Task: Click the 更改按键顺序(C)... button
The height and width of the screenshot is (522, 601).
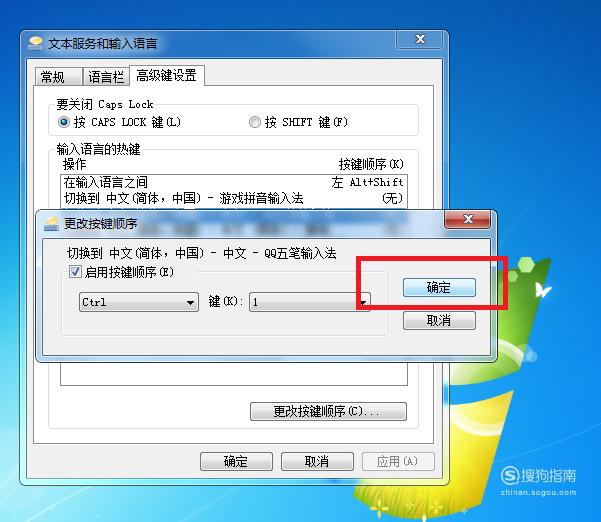Action: (x=328, y=411)
